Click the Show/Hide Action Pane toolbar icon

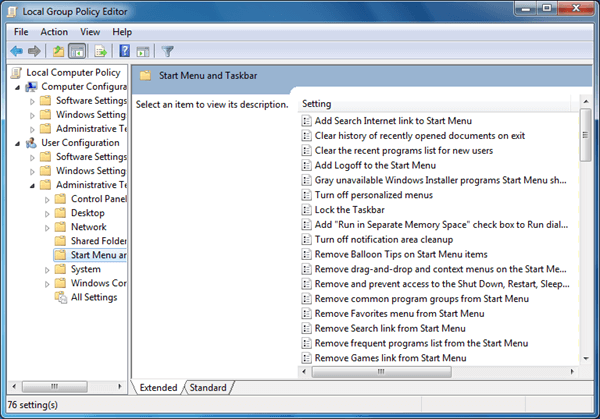pos(142,51)
